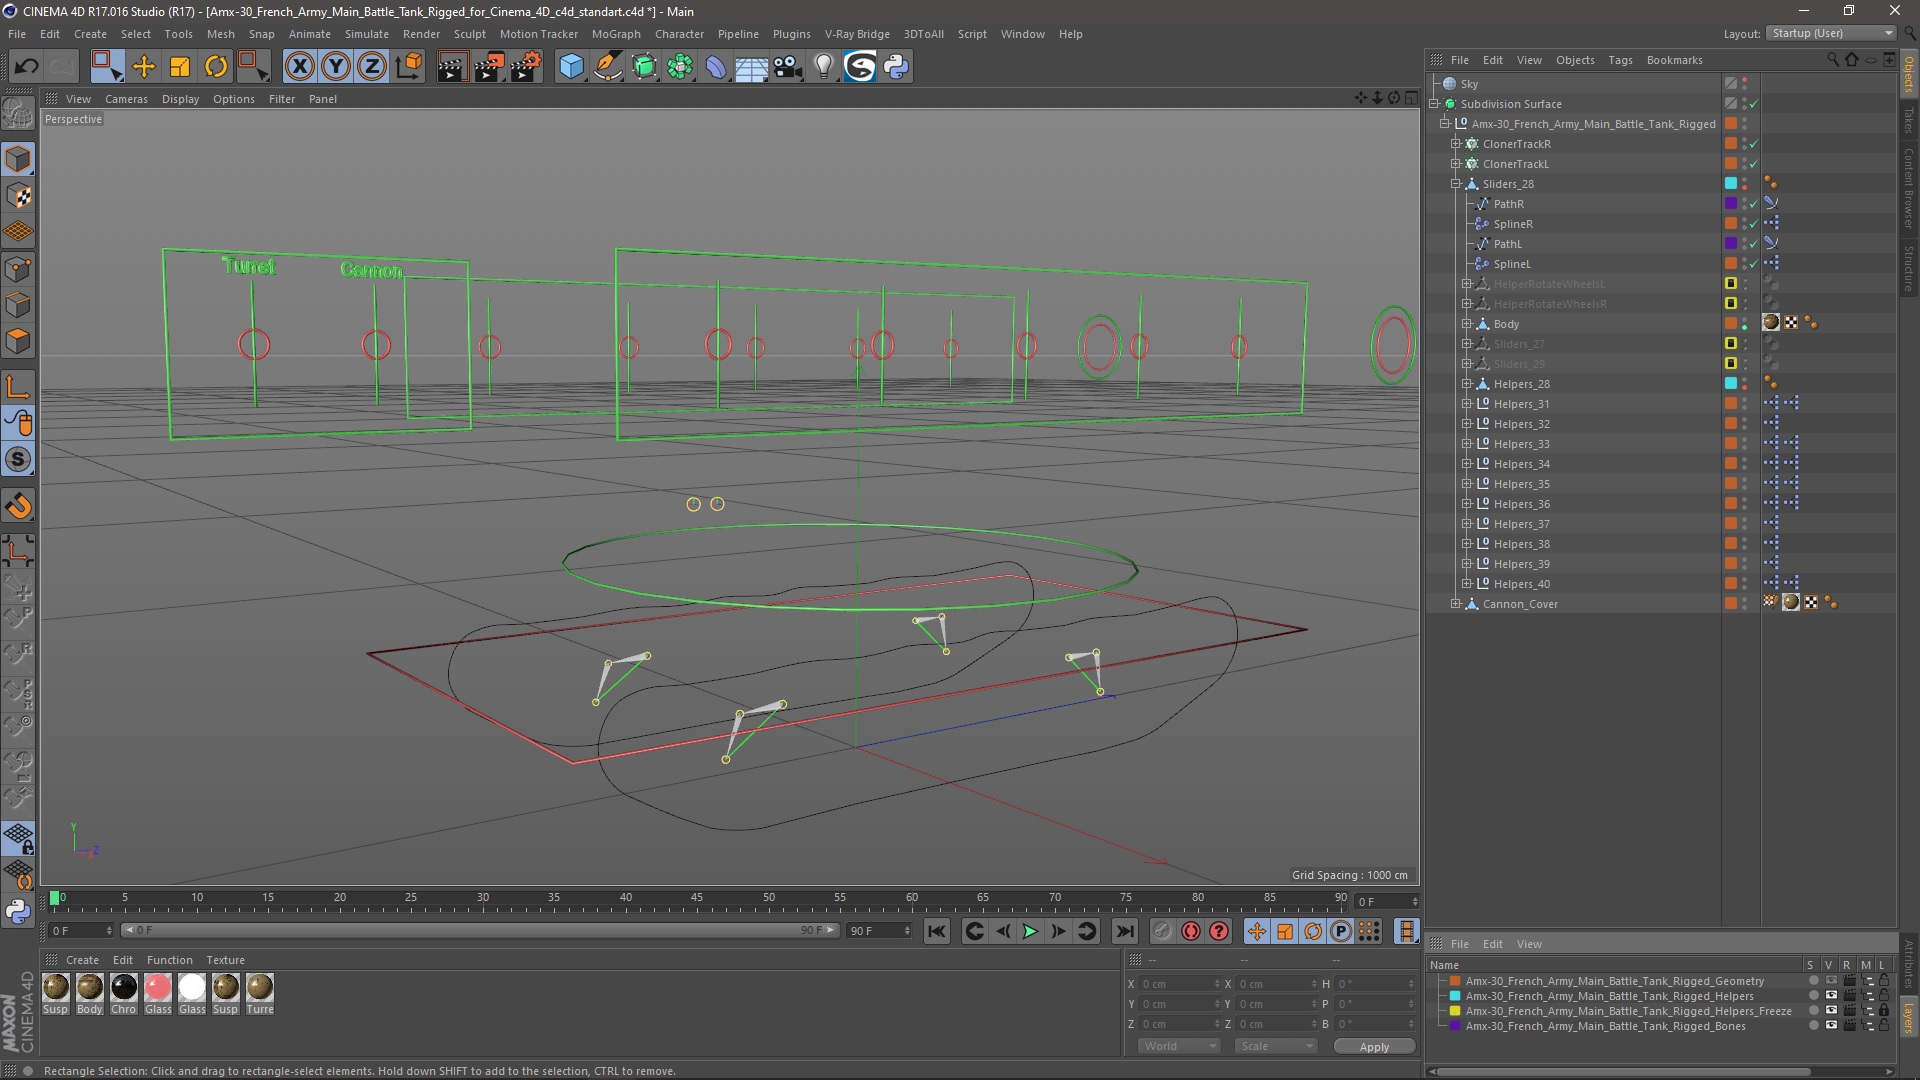Open the Array modeling objects icon

coord(681,67)
